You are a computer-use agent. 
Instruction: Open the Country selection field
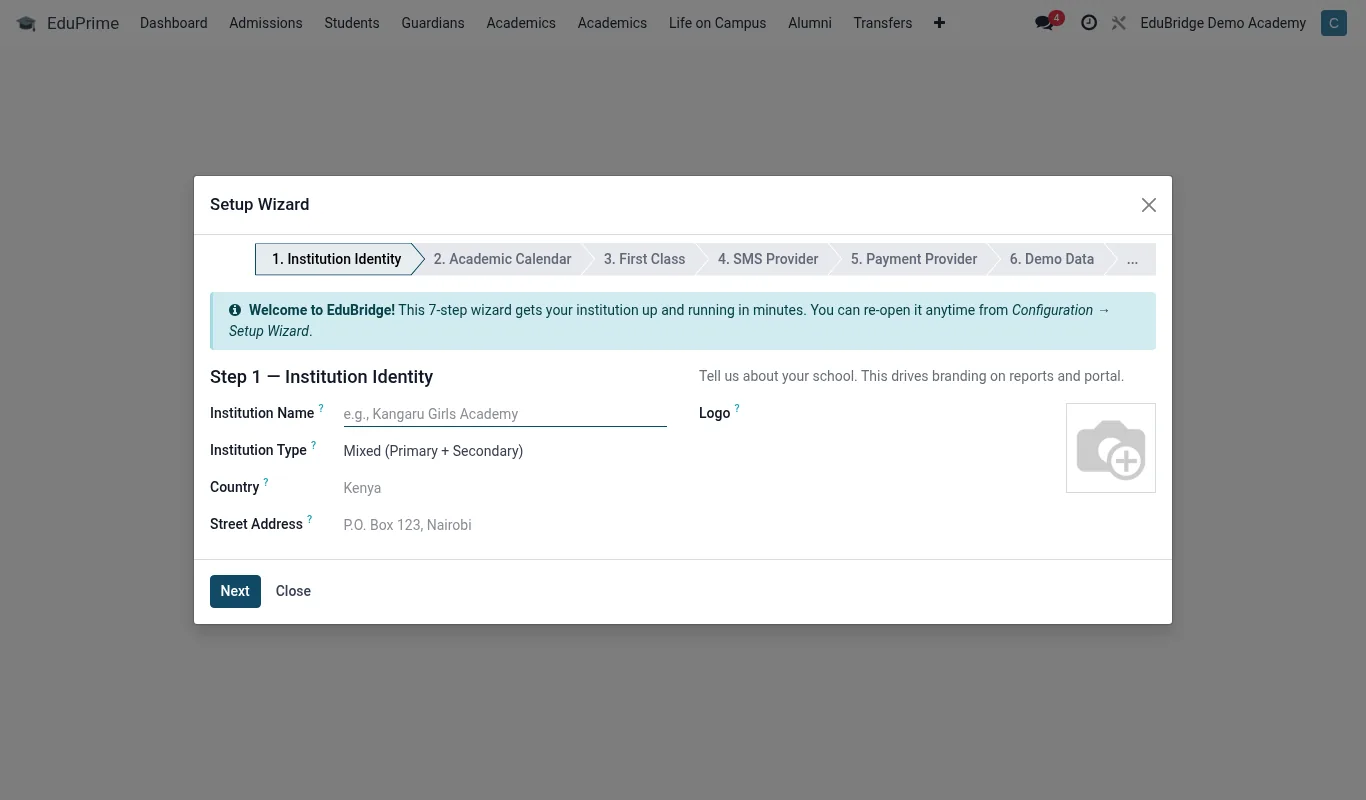pos(505,488)
